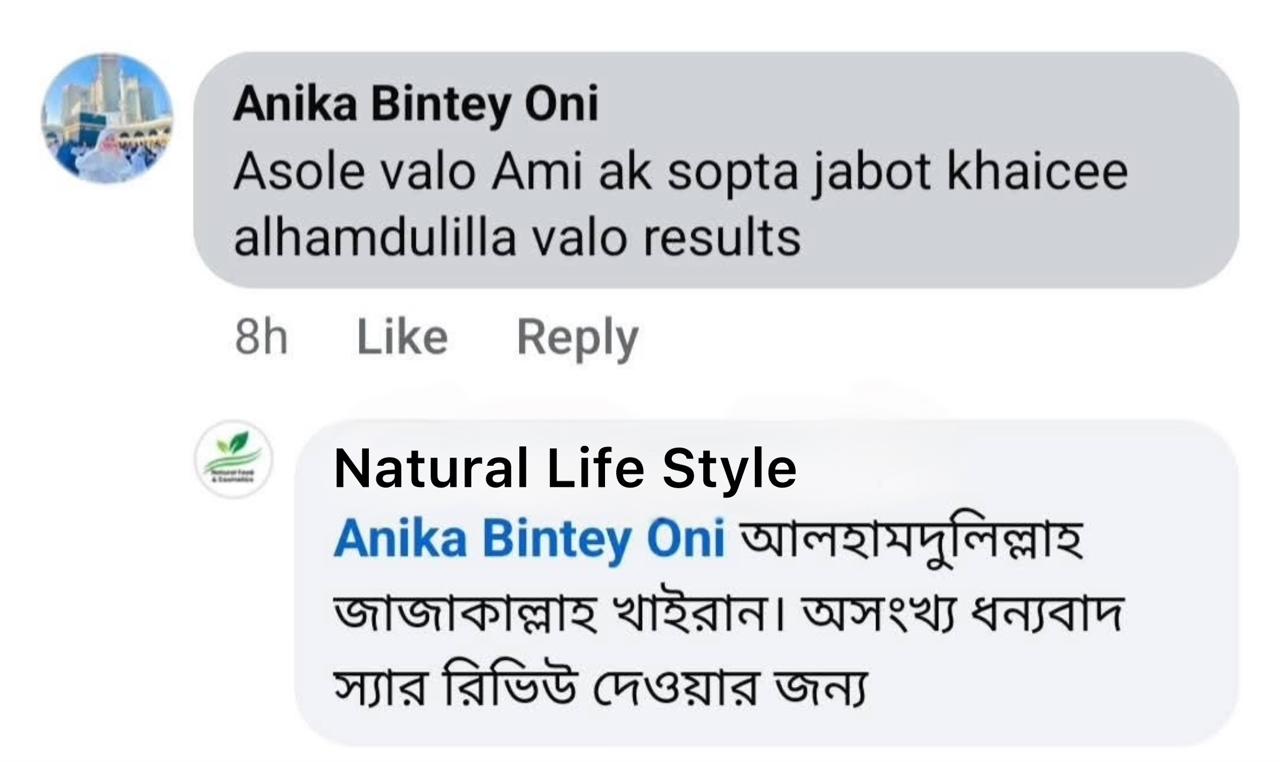Click the 'স্যার রিভিউ দেওয়ার জন্য' reply line

[600, 690]
